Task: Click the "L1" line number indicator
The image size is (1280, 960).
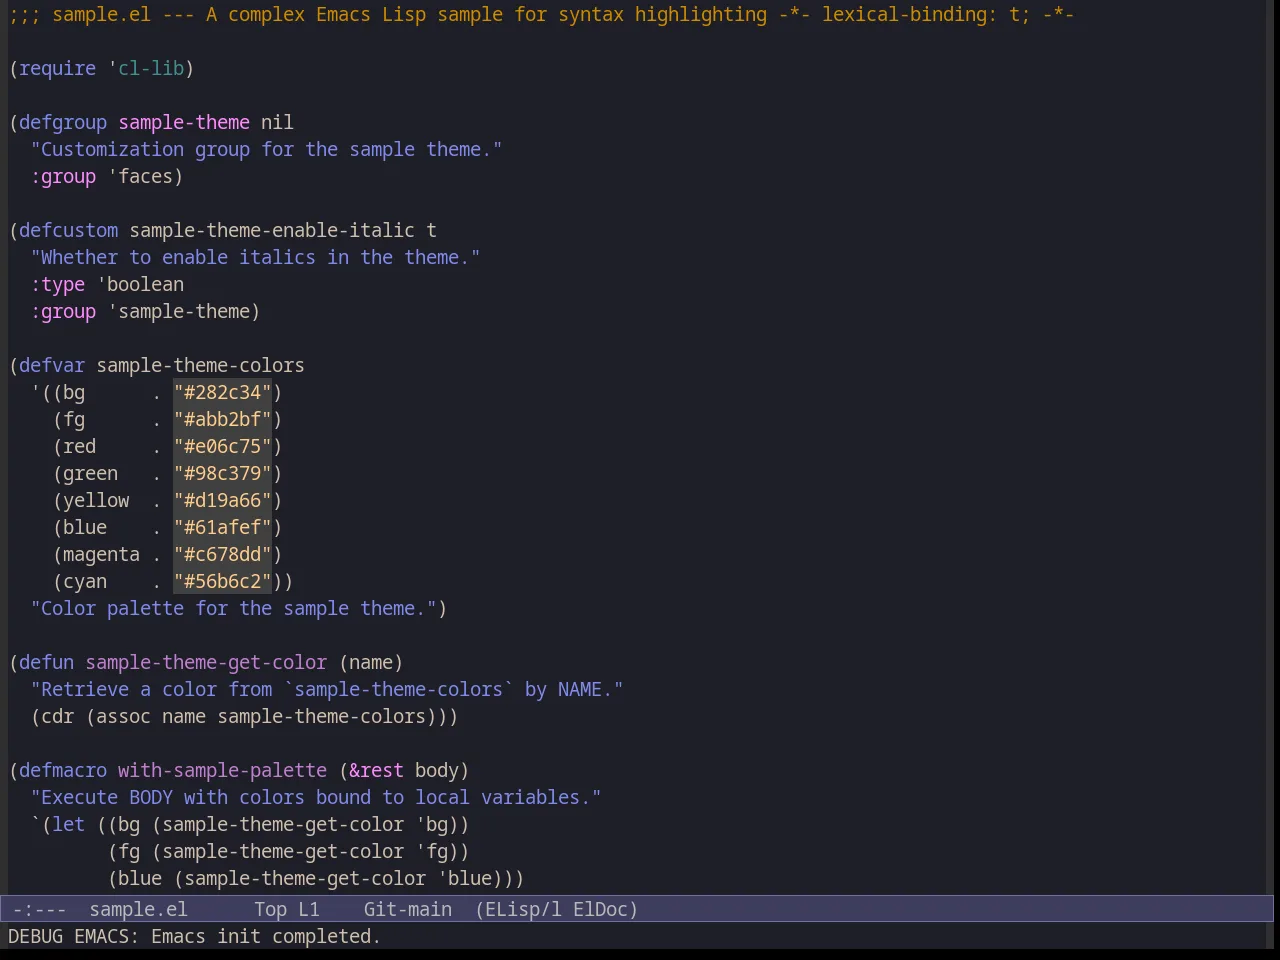Action: tap(309, 909)
